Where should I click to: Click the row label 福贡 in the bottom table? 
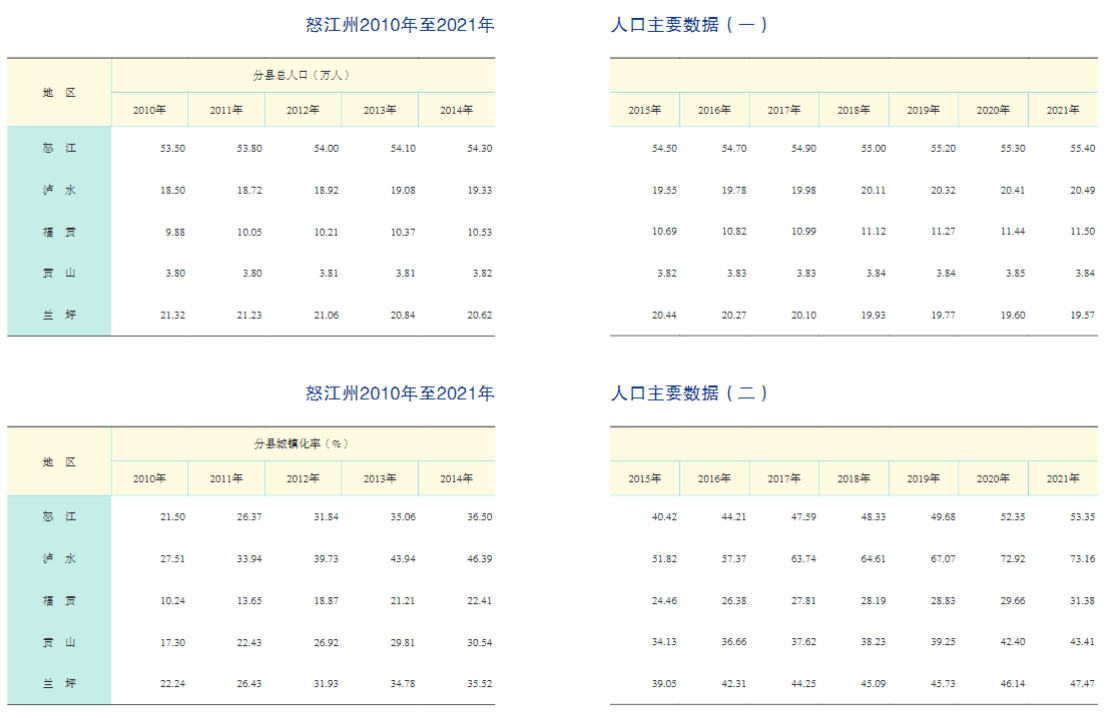(59, 599)
